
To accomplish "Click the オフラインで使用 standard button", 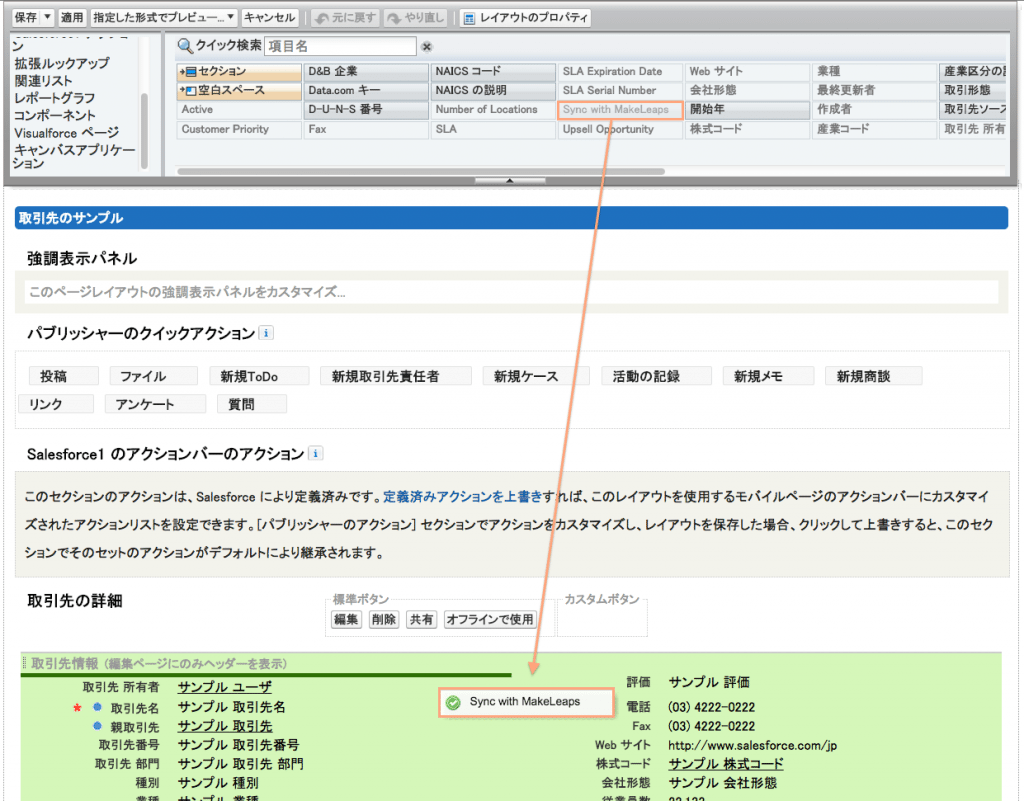I will click(x=490, y=619).
